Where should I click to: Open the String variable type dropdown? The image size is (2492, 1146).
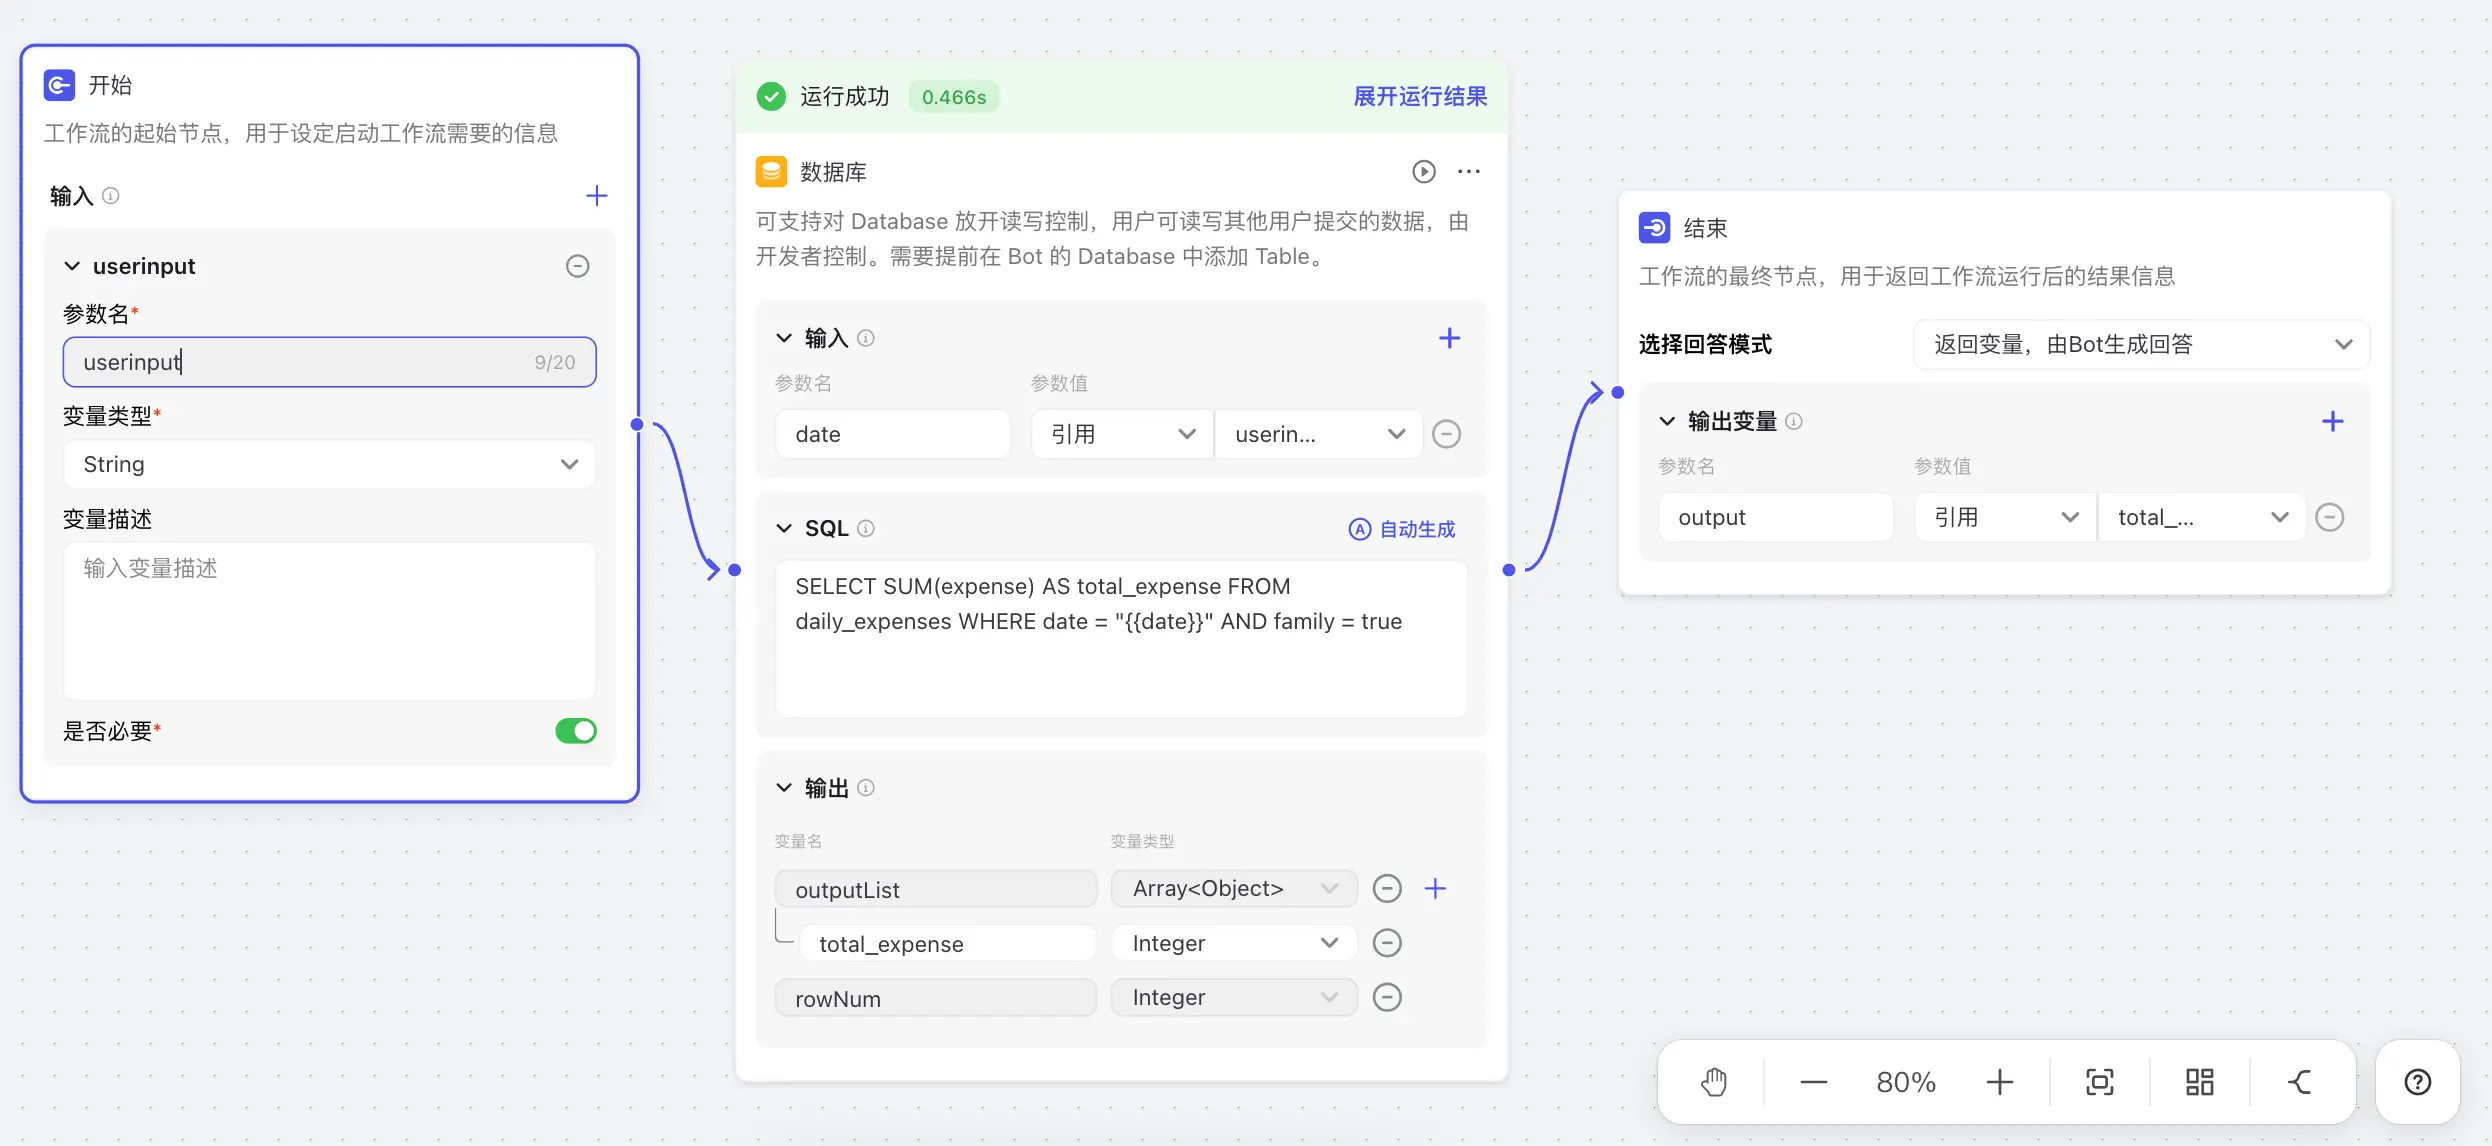[330, 464]
